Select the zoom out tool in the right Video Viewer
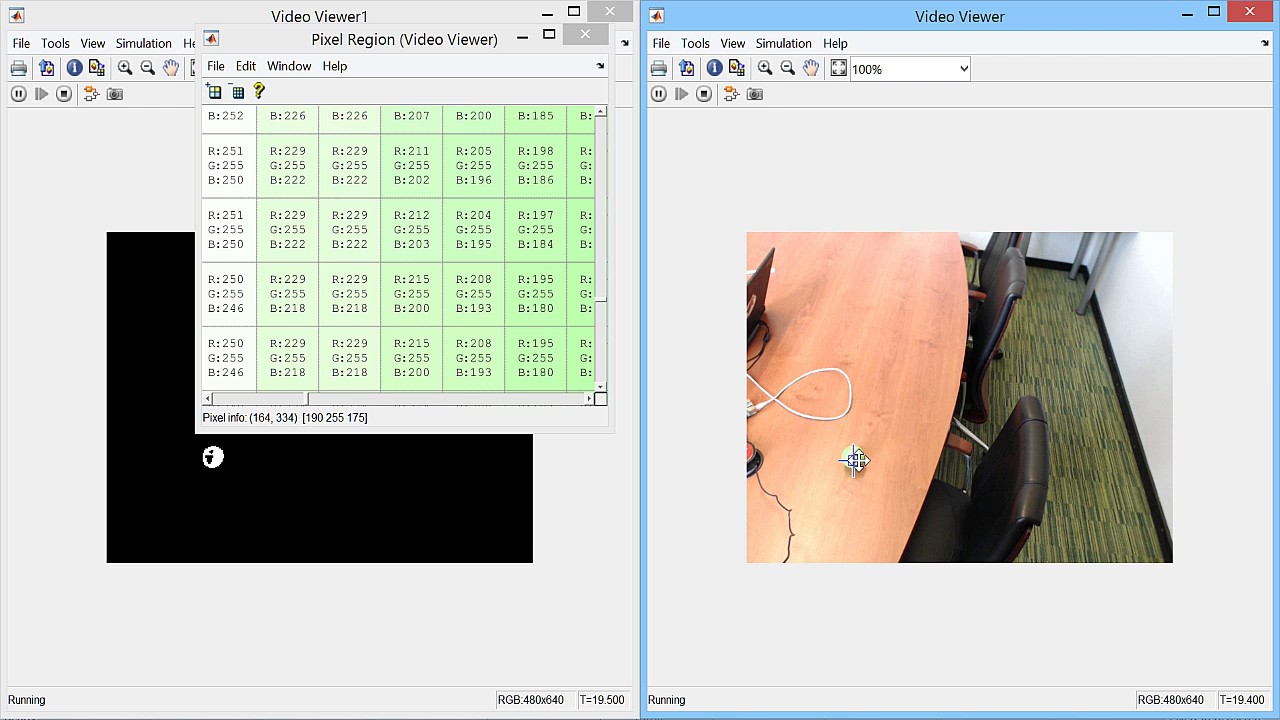 788,68
